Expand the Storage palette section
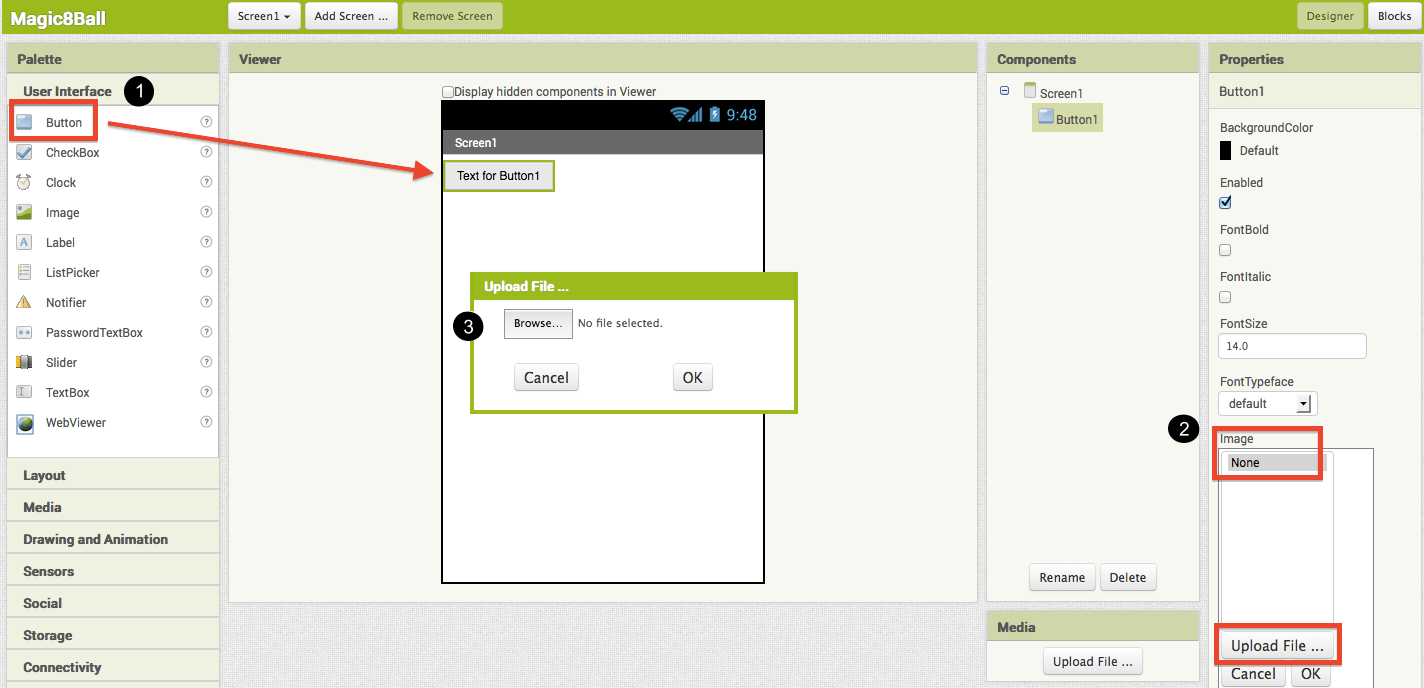Image resolution: width=1424 pixels, height=688 pixels. [x=113, y=635]
